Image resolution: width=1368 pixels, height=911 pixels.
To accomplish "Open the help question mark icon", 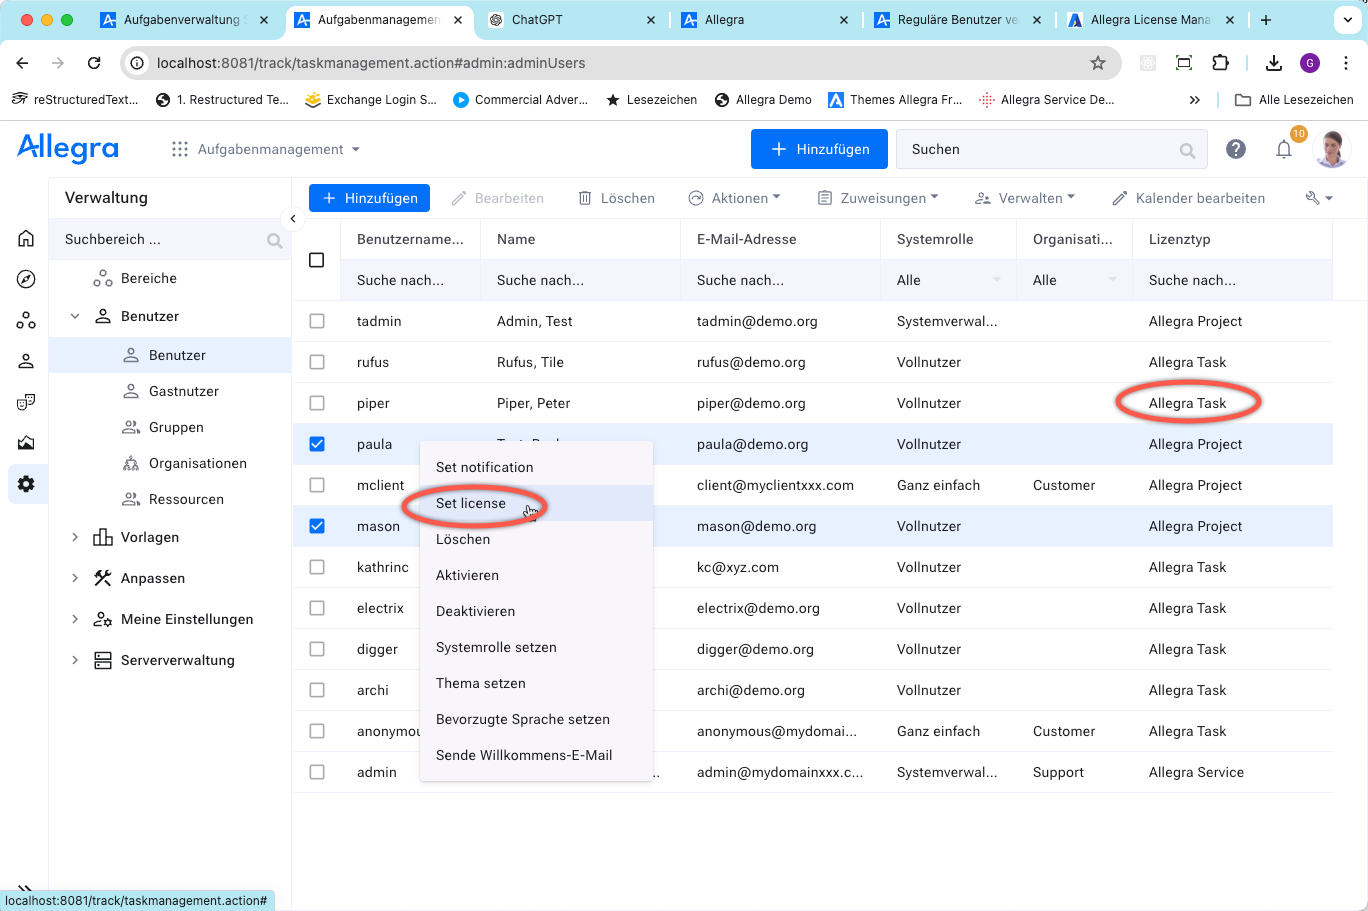I will coord(1236,149).
